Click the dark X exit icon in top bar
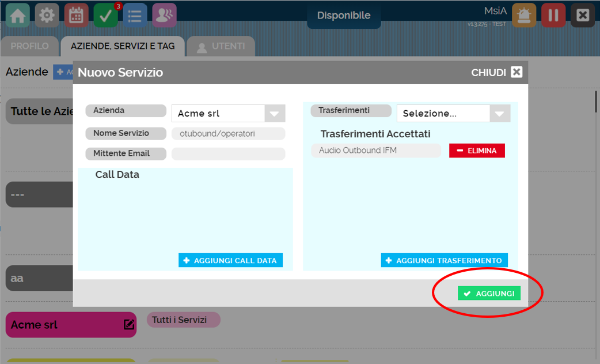 coord(582,15)
